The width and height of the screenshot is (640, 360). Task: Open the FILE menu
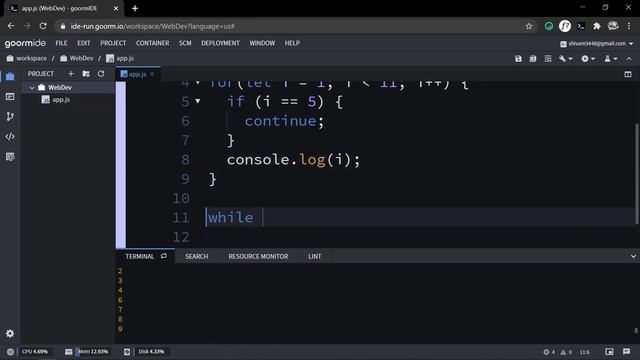(x=61, y=43)
